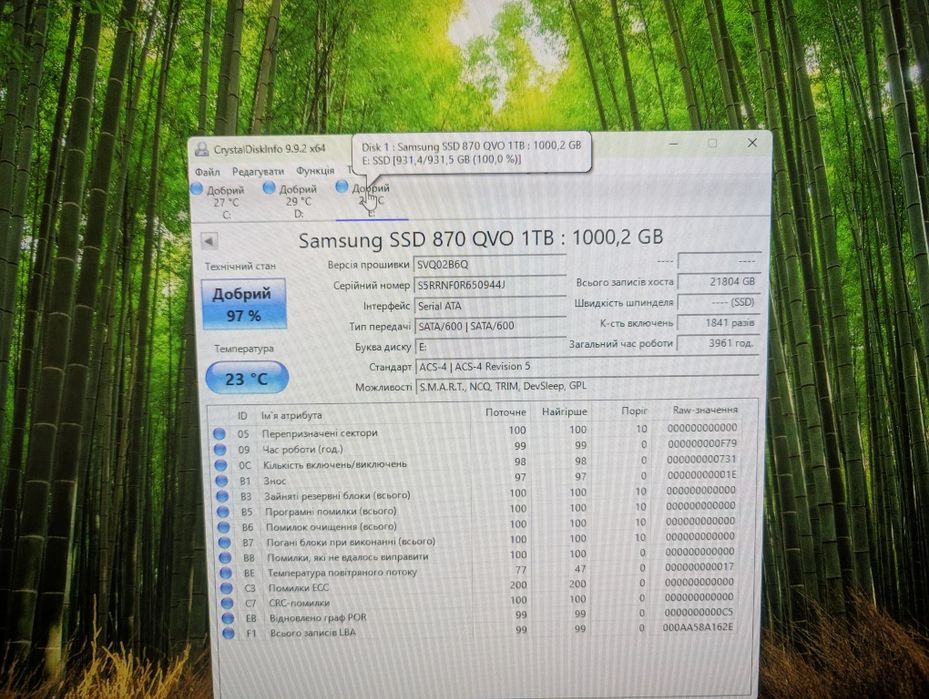The height and width of the screenshot is (699, 929).
Task: Click status icon for attribute B5
Action: pyautogui.click(x=223, y=511)
